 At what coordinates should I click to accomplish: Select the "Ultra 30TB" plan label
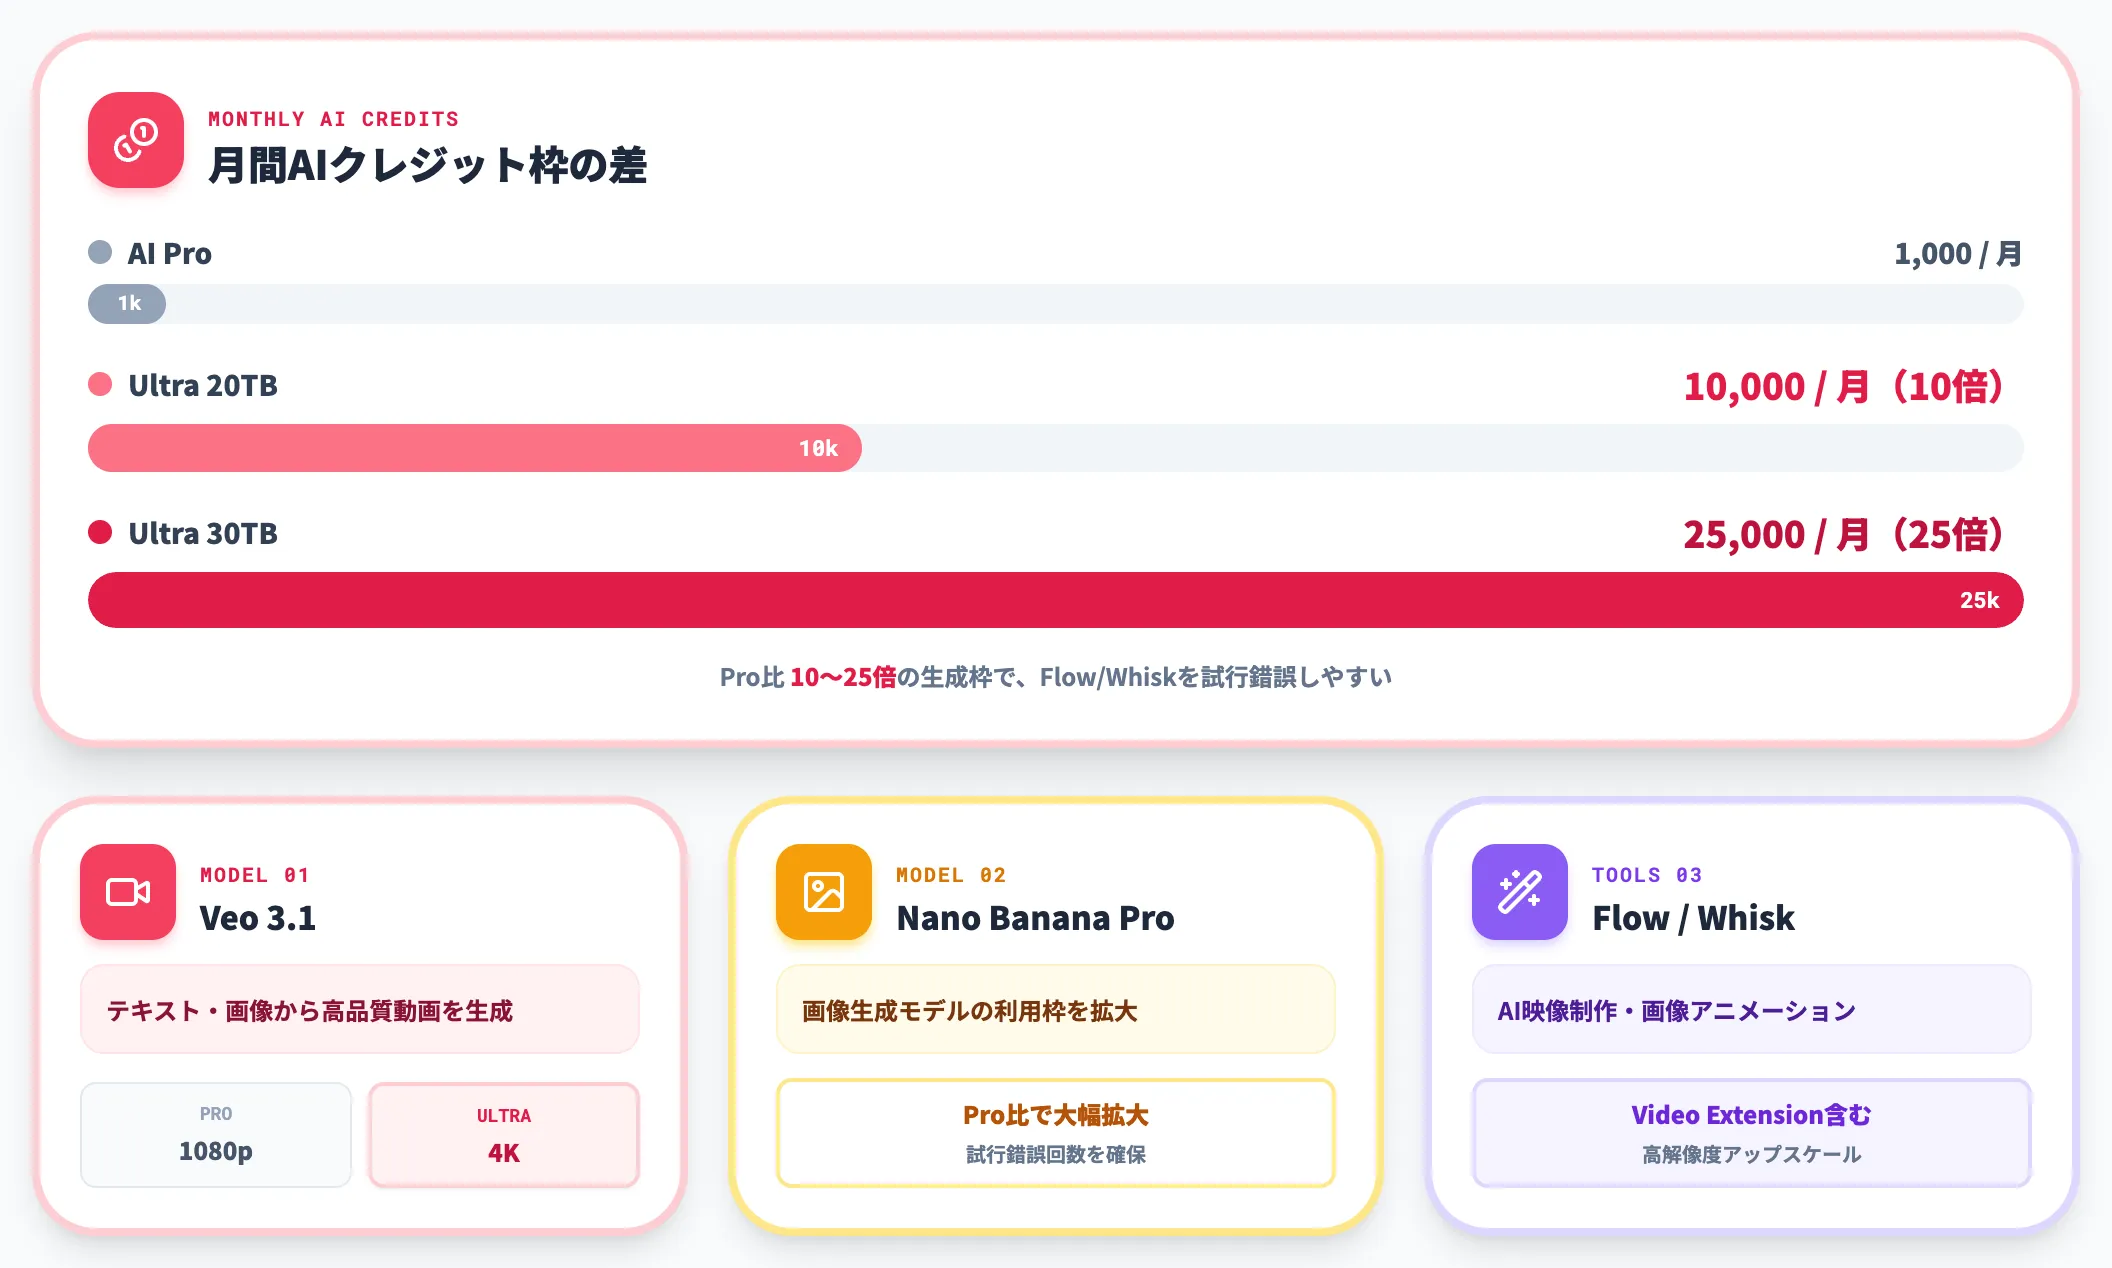[x=203, y=534]
